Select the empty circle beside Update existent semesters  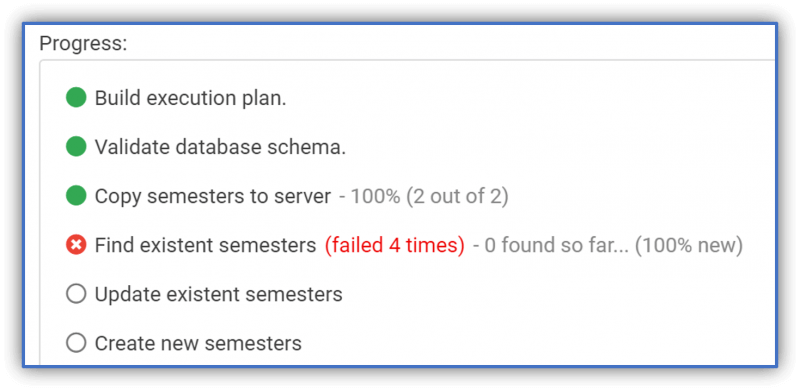76,295
